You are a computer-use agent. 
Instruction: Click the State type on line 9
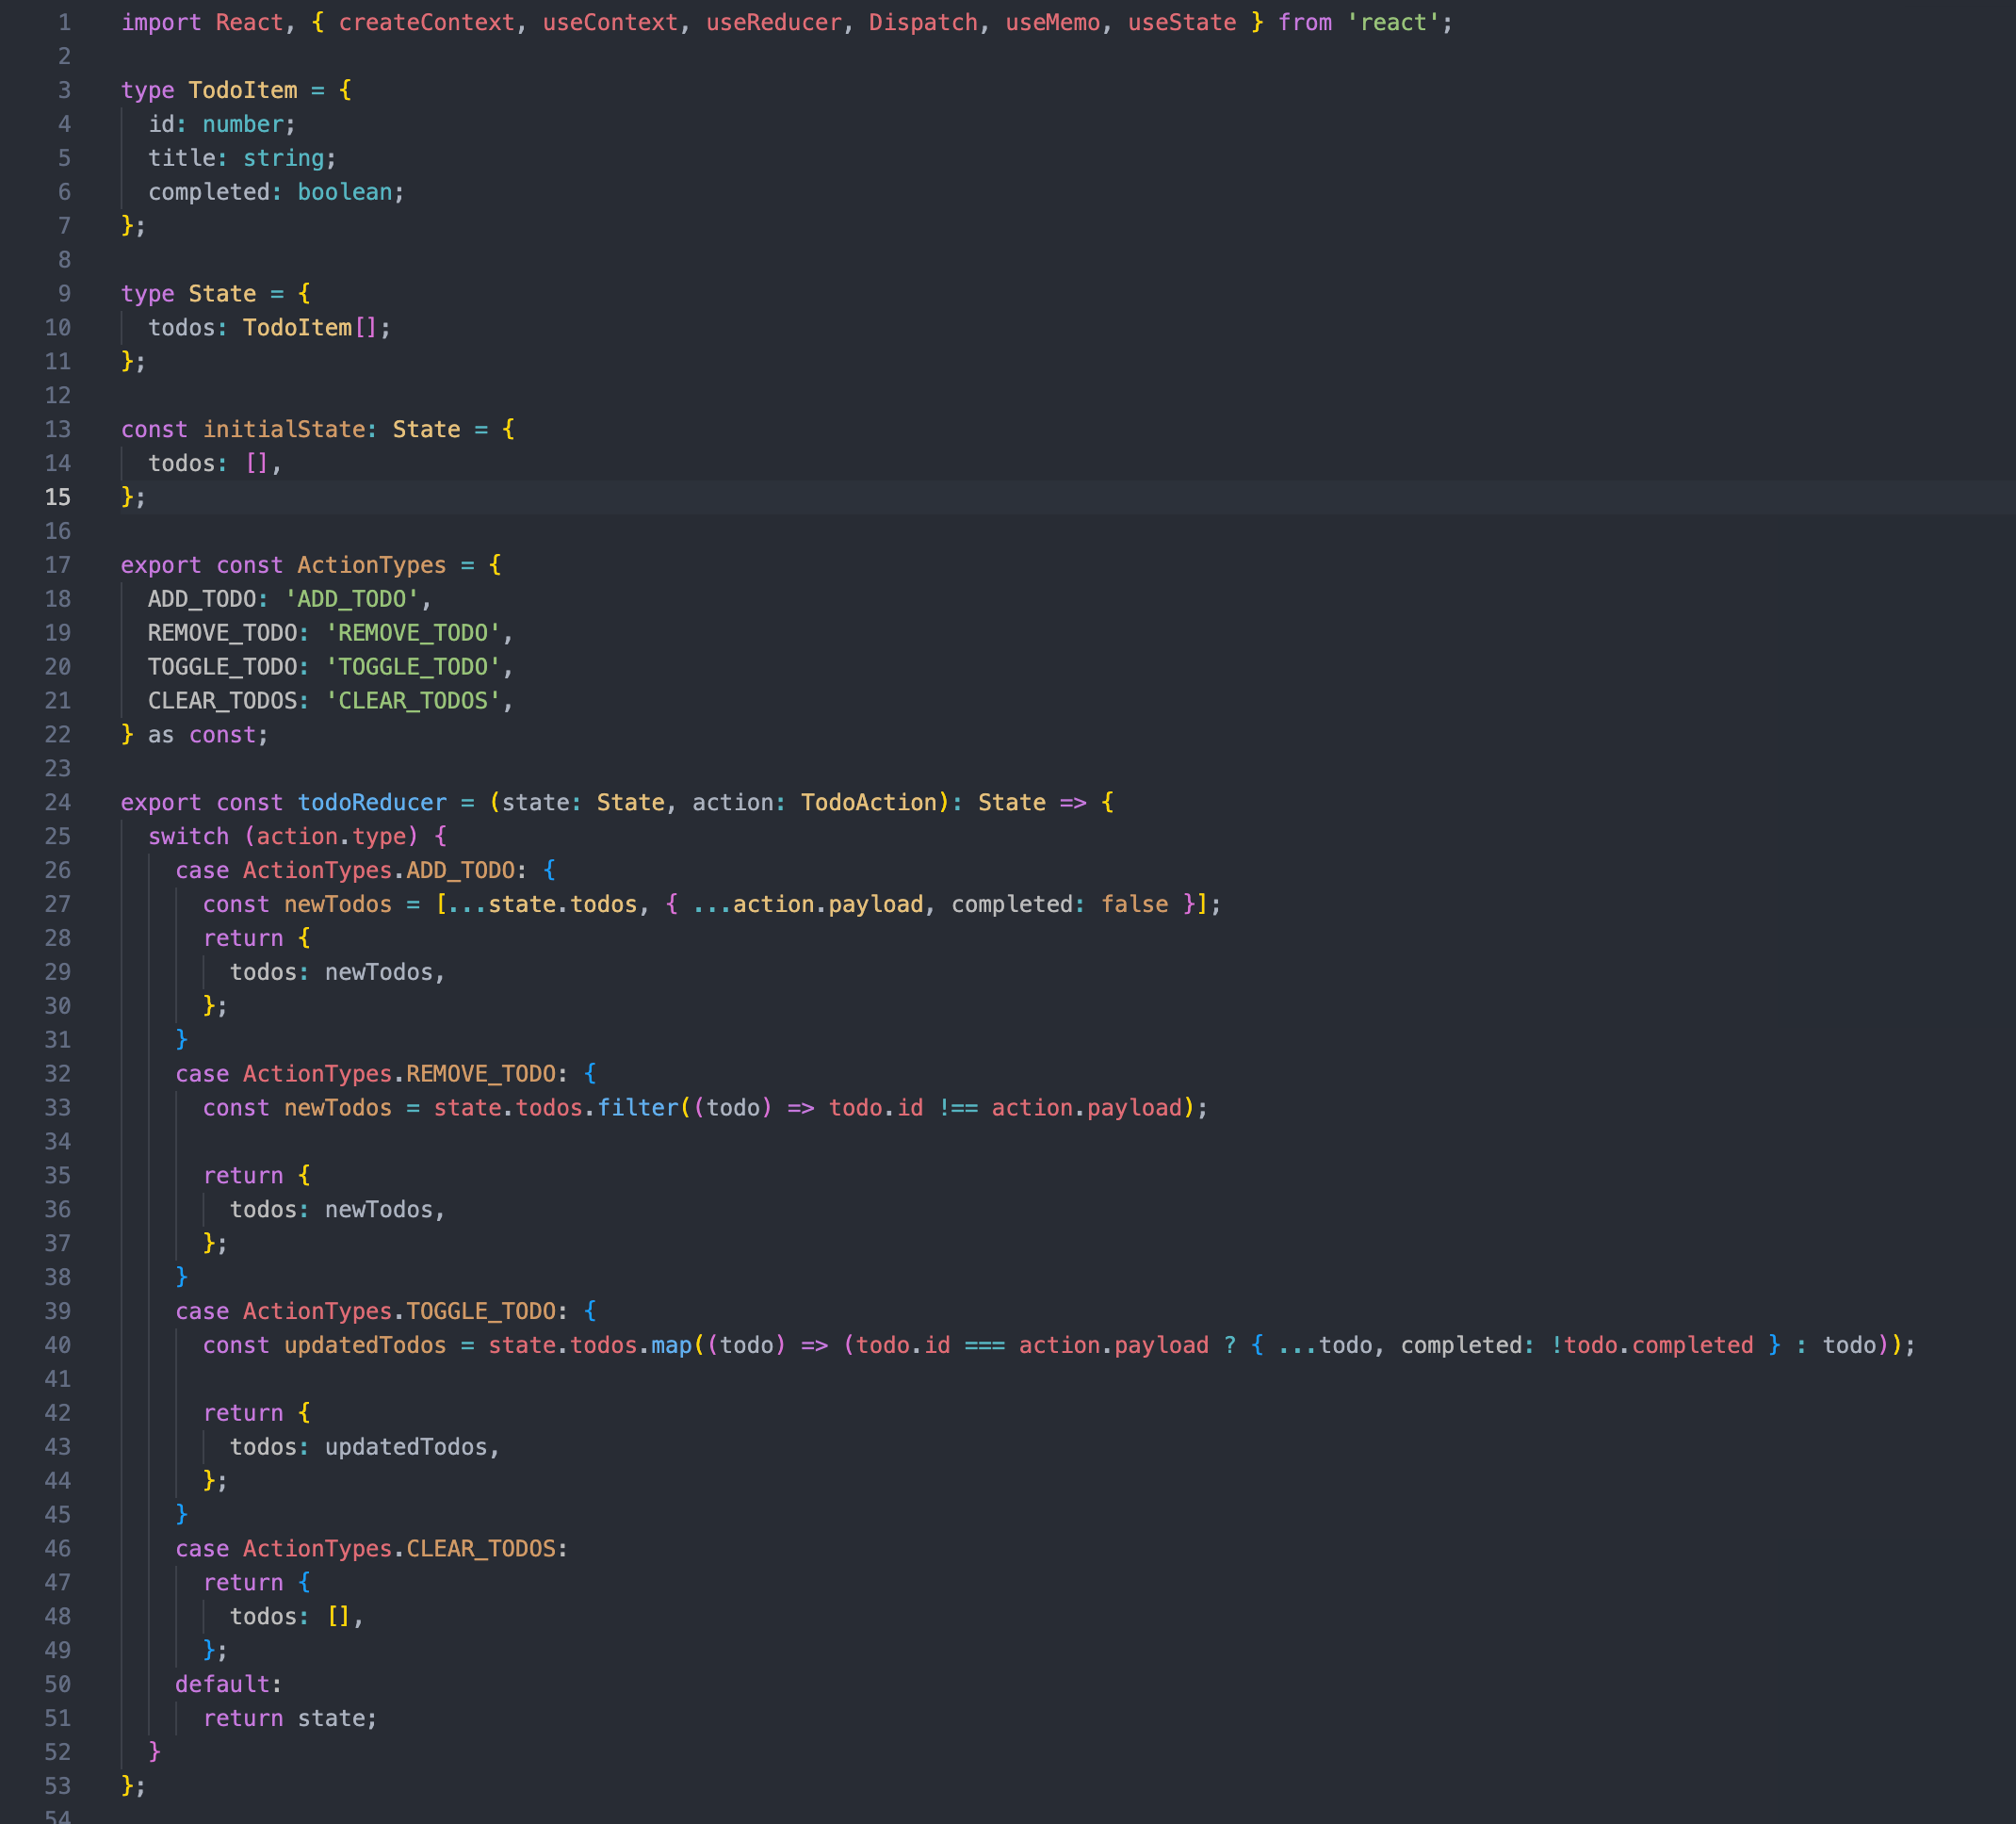tap(222, 293)
